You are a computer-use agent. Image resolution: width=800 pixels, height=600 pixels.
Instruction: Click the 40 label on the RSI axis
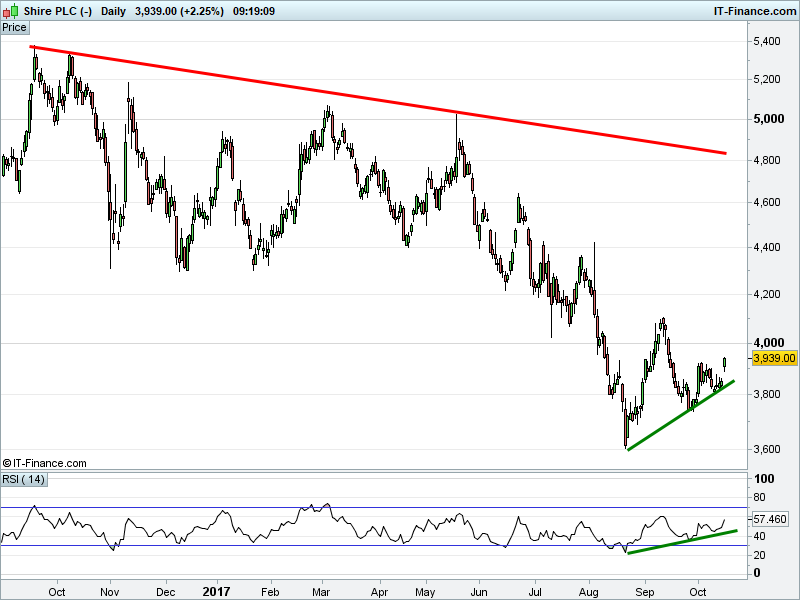point(759,536)
